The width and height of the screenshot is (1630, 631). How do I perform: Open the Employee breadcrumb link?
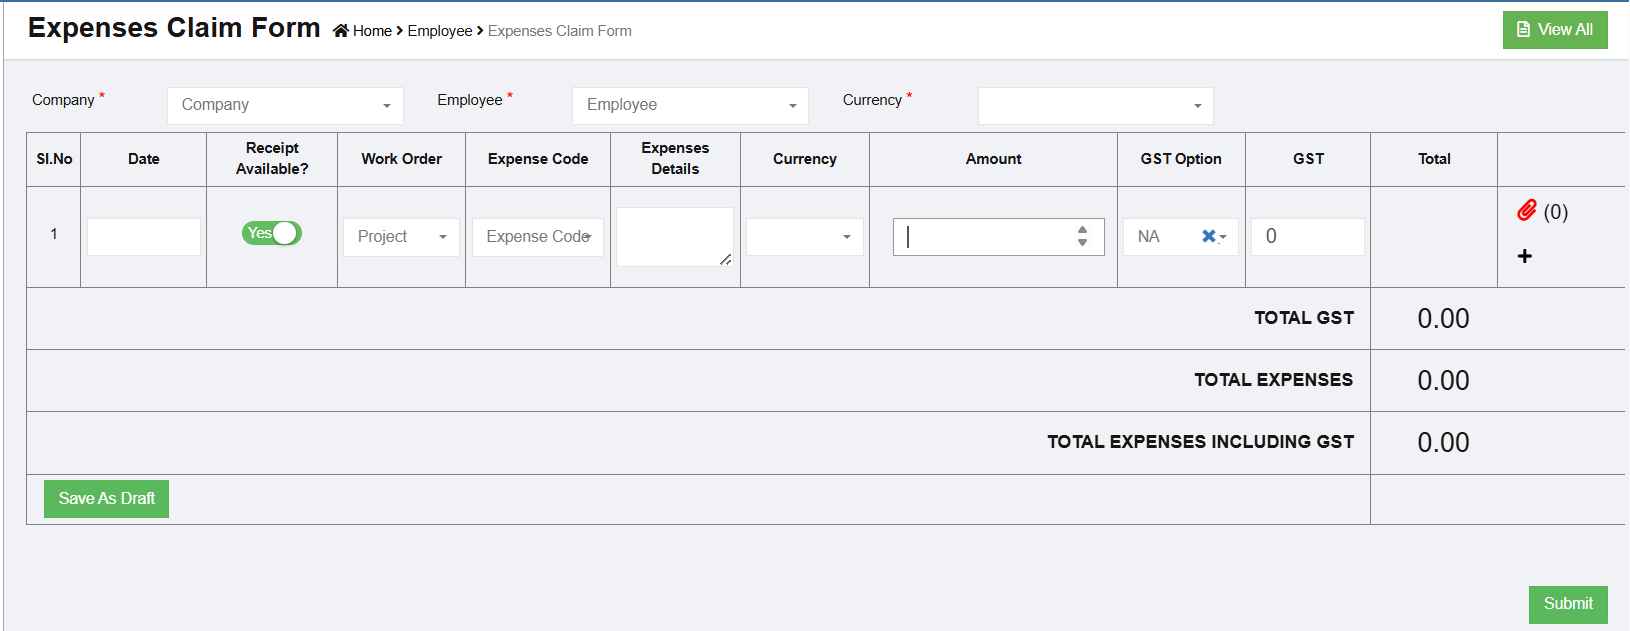tap(439, 31)
